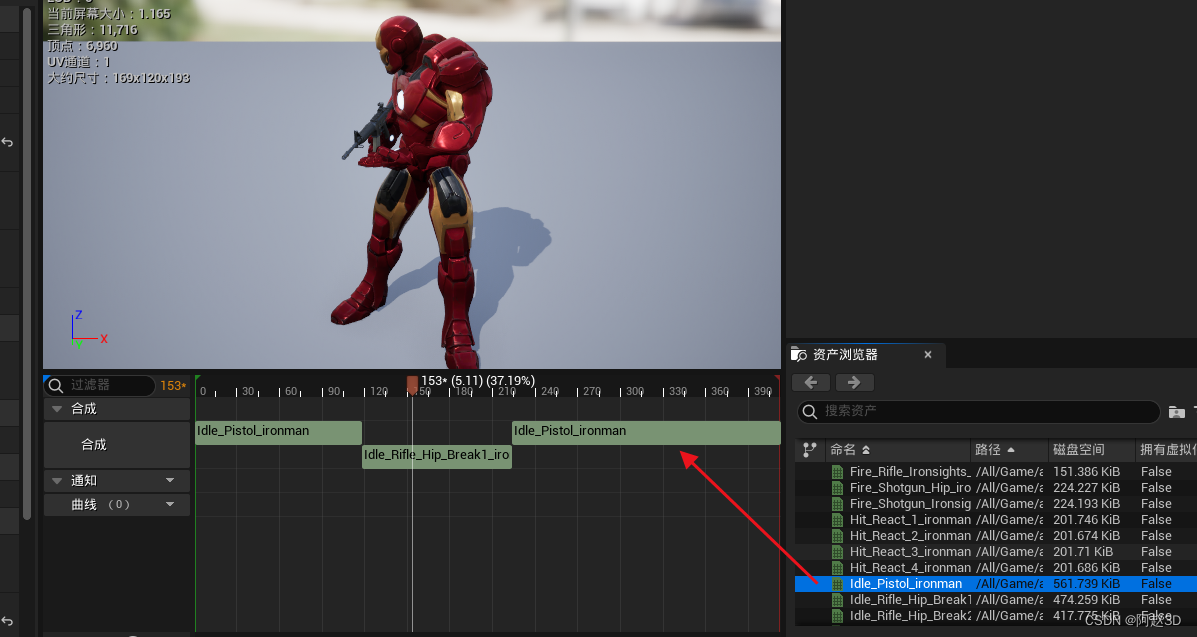This screenshot has height=637, width=1197.
Task: Click the 60 tick on timeline ruler
Action: click(x=292, y=391)
